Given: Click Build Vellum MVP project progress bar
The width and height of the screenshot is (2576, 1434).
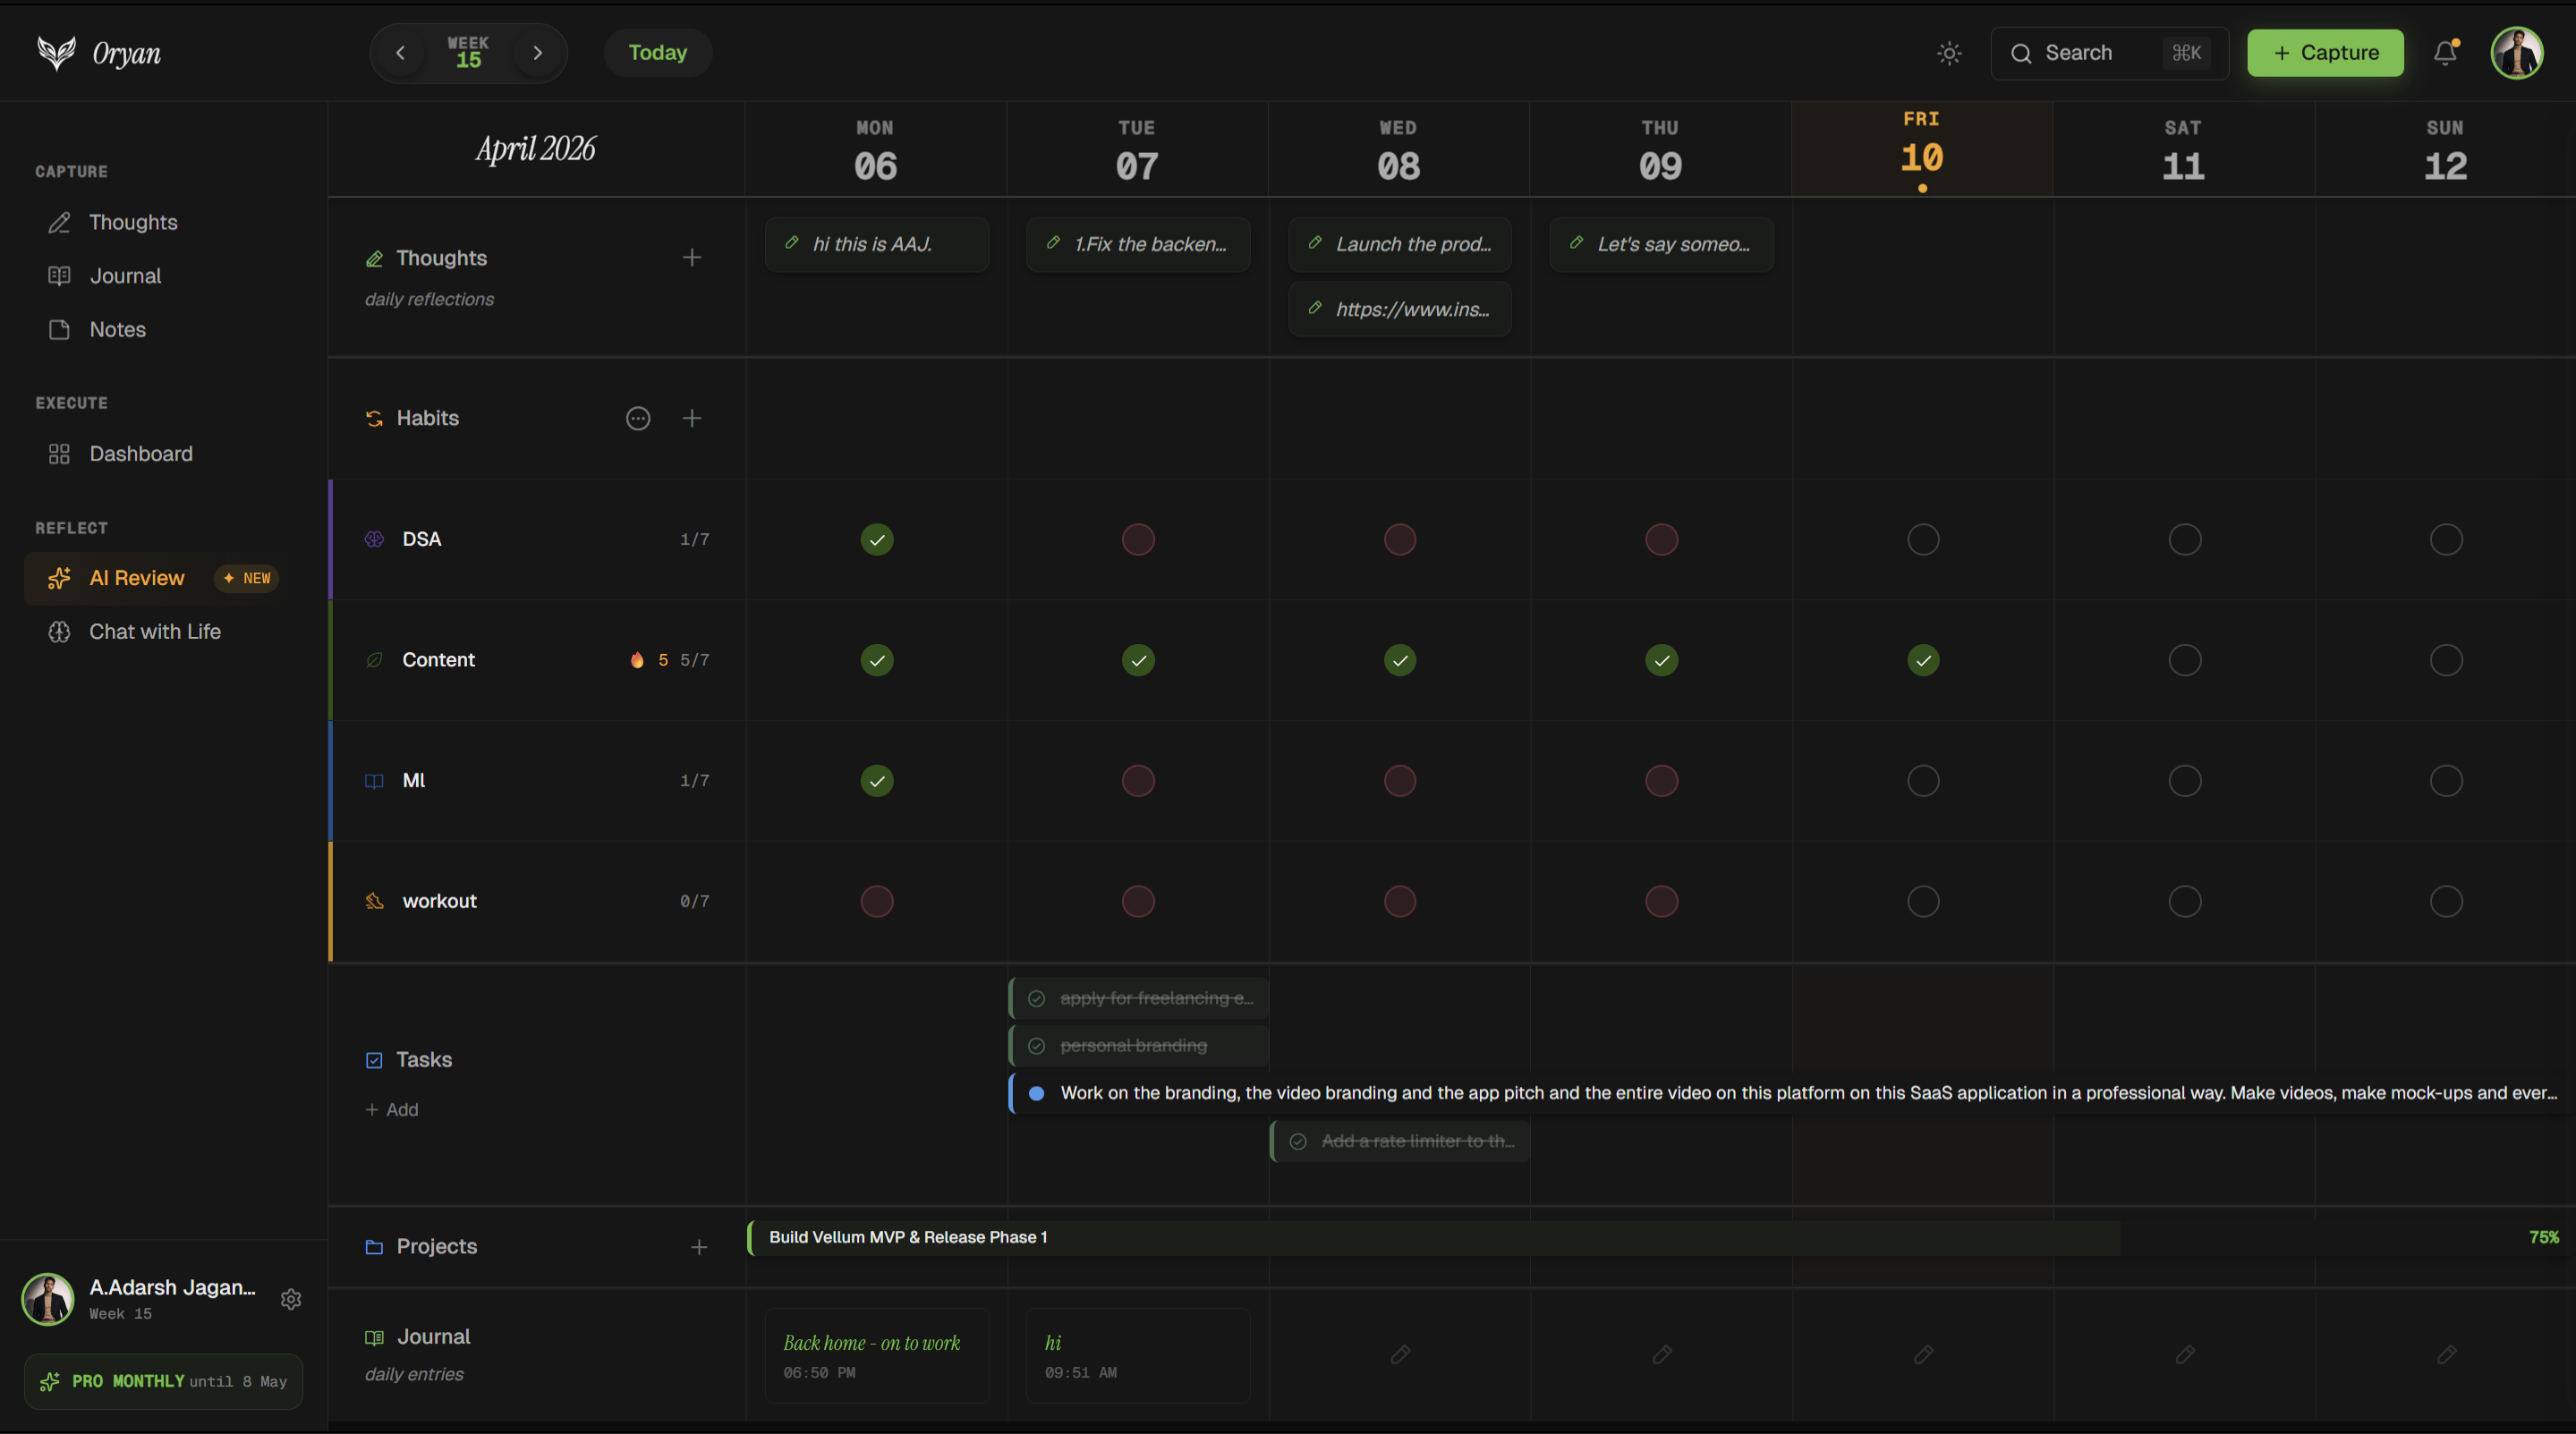Looking at the screenshot, I should (1430, 1237).
